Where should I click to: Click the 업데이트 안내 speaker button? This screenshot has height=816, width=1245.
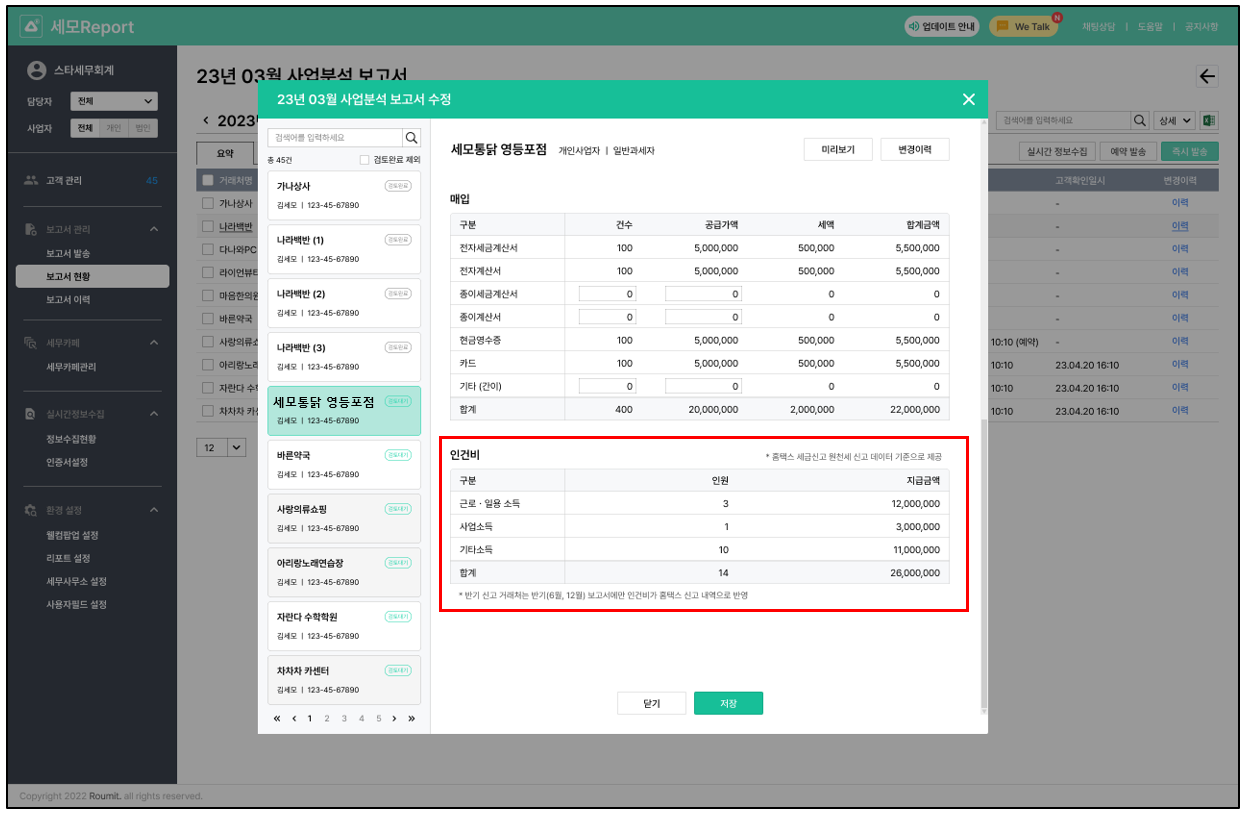click(x=941, y=27)
